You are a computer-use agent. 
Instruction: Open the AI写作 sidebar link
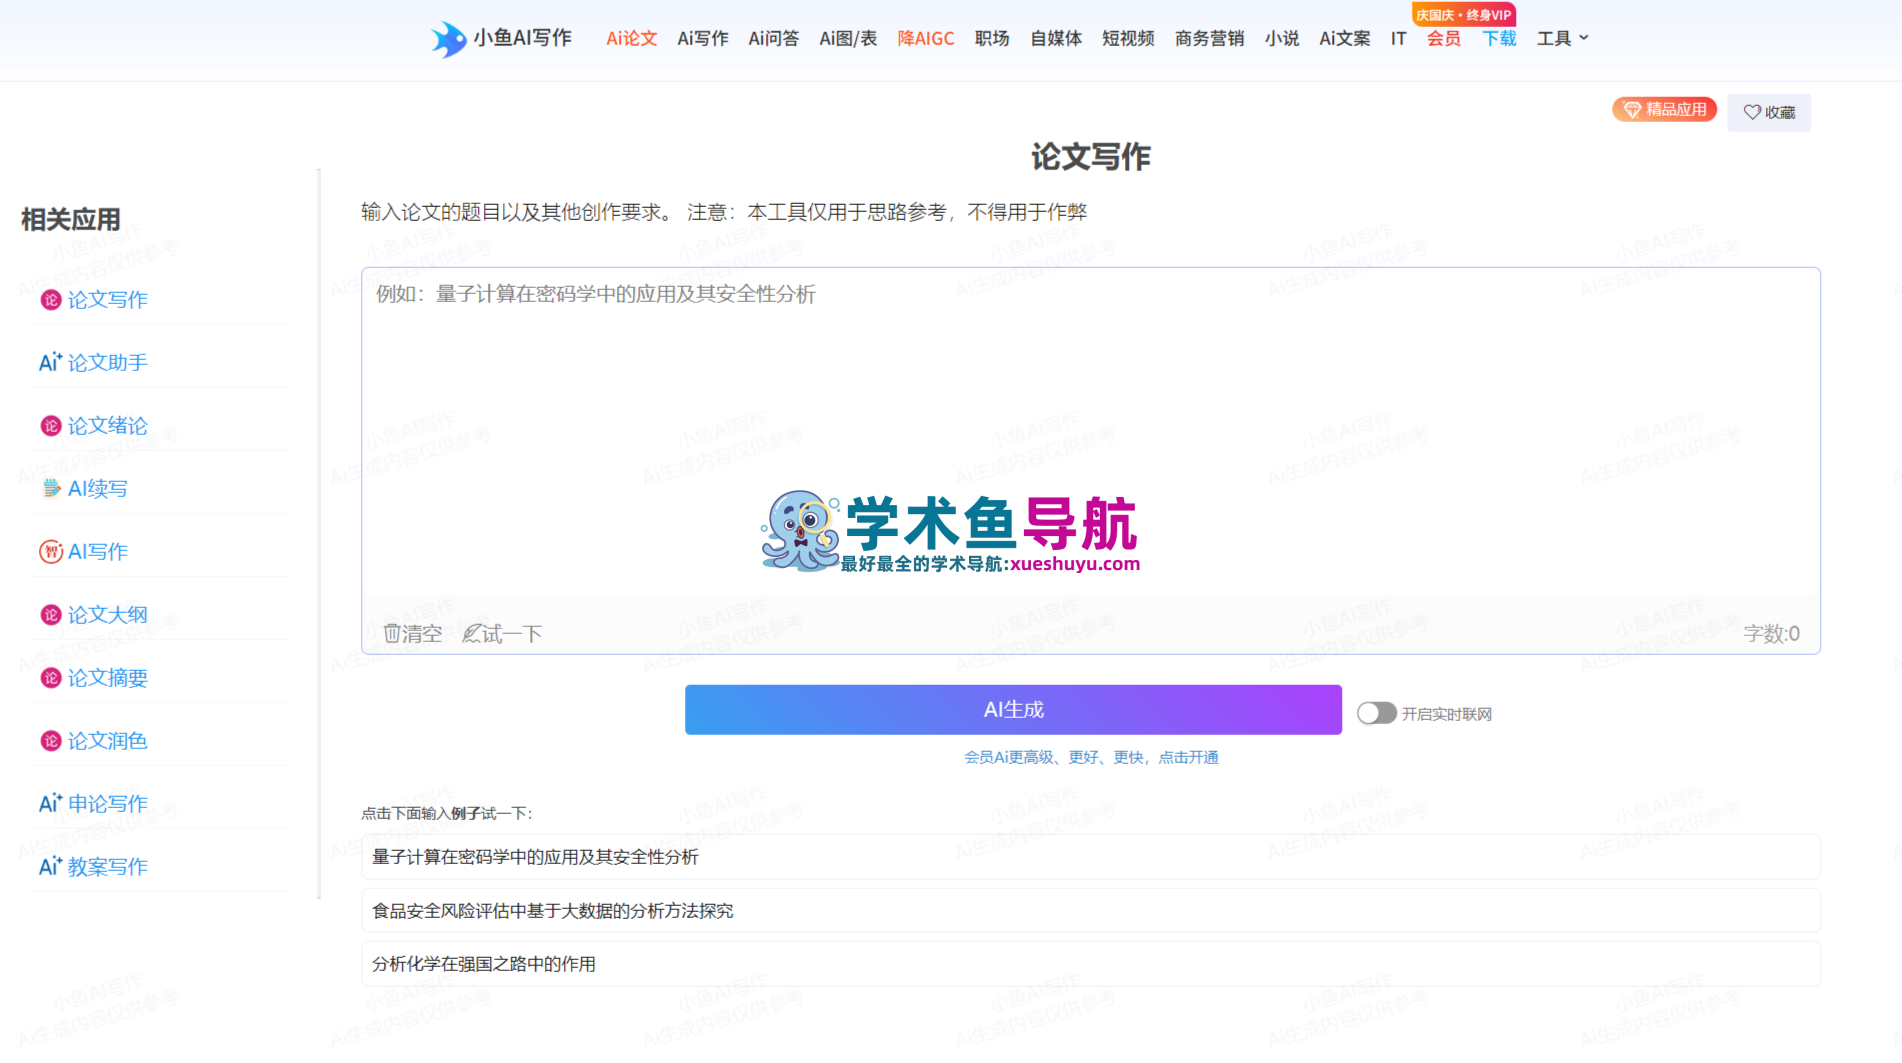point(98,552)
